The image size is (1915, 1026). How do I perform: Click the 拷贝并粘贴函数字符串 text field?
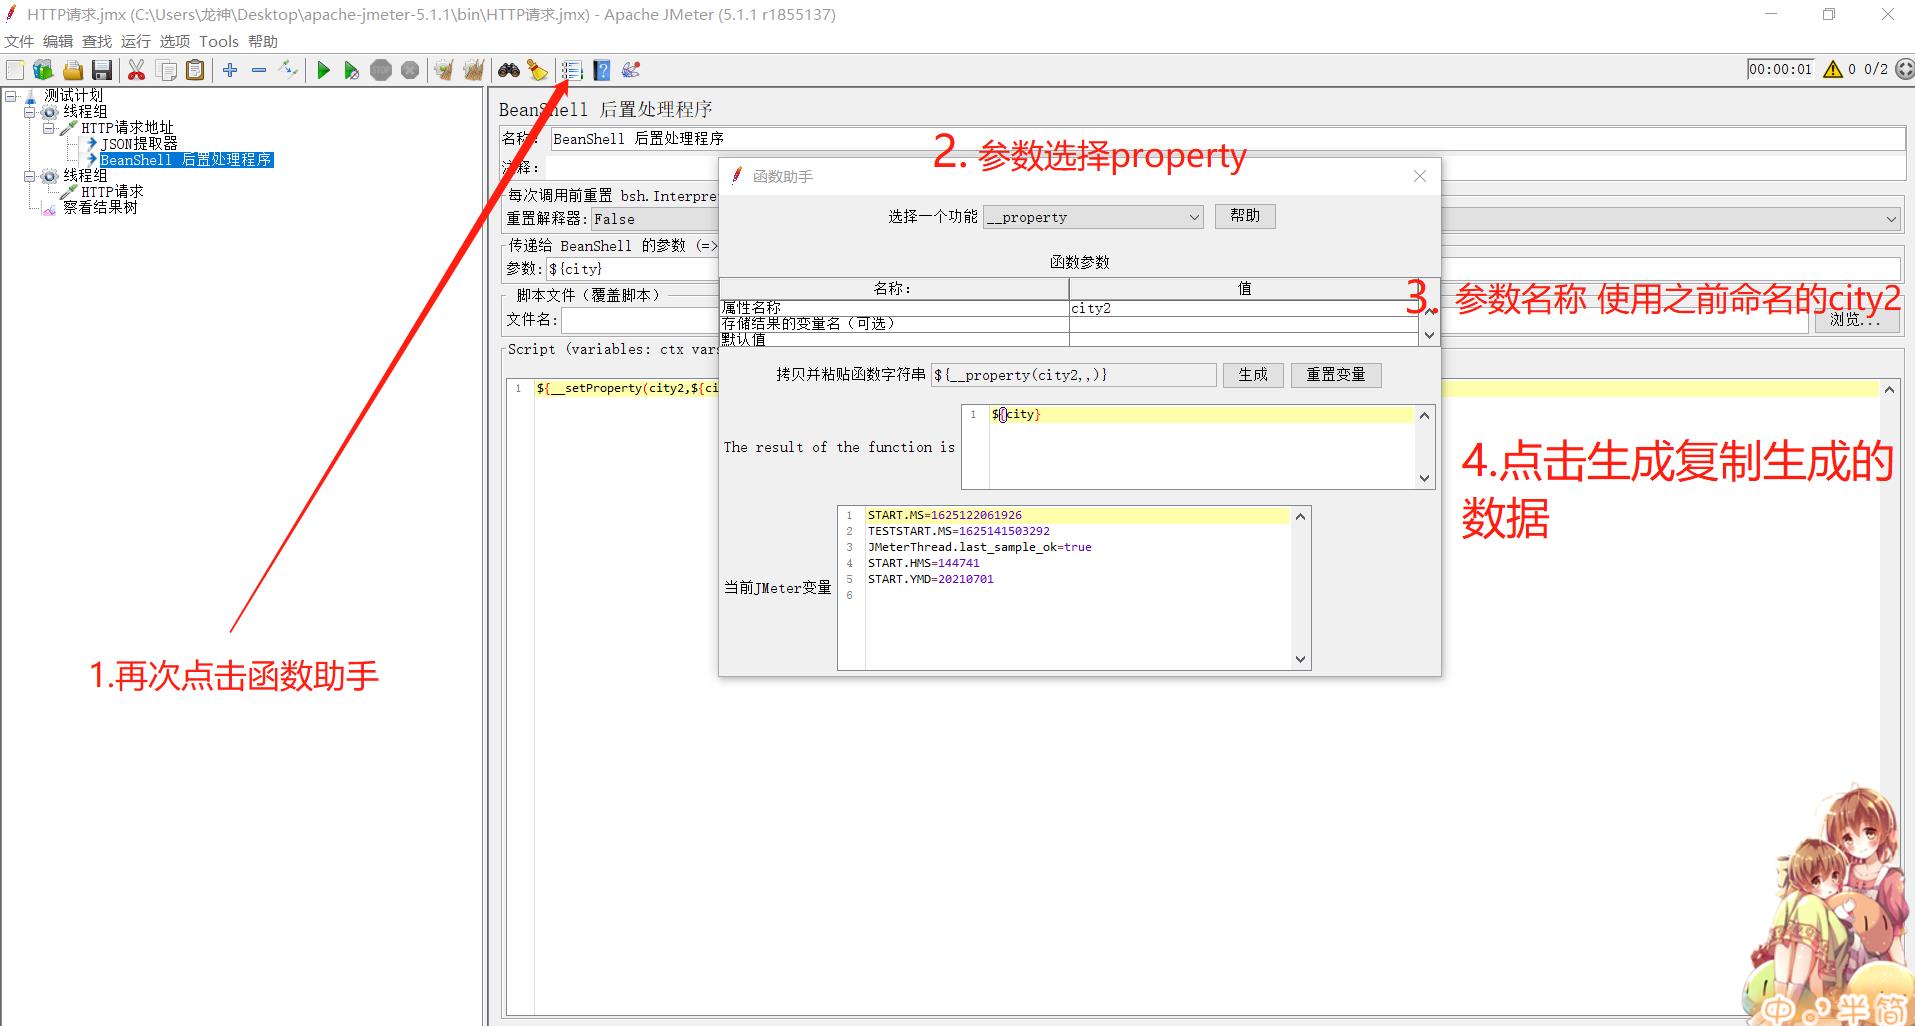(x=1074, y=375)
